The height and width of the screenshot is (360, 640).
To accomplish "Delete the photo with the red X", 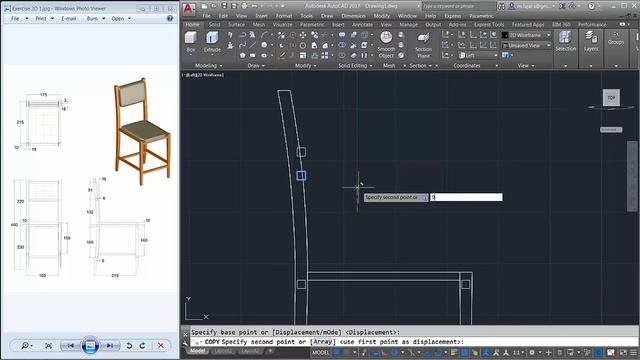I will [161, 346].
